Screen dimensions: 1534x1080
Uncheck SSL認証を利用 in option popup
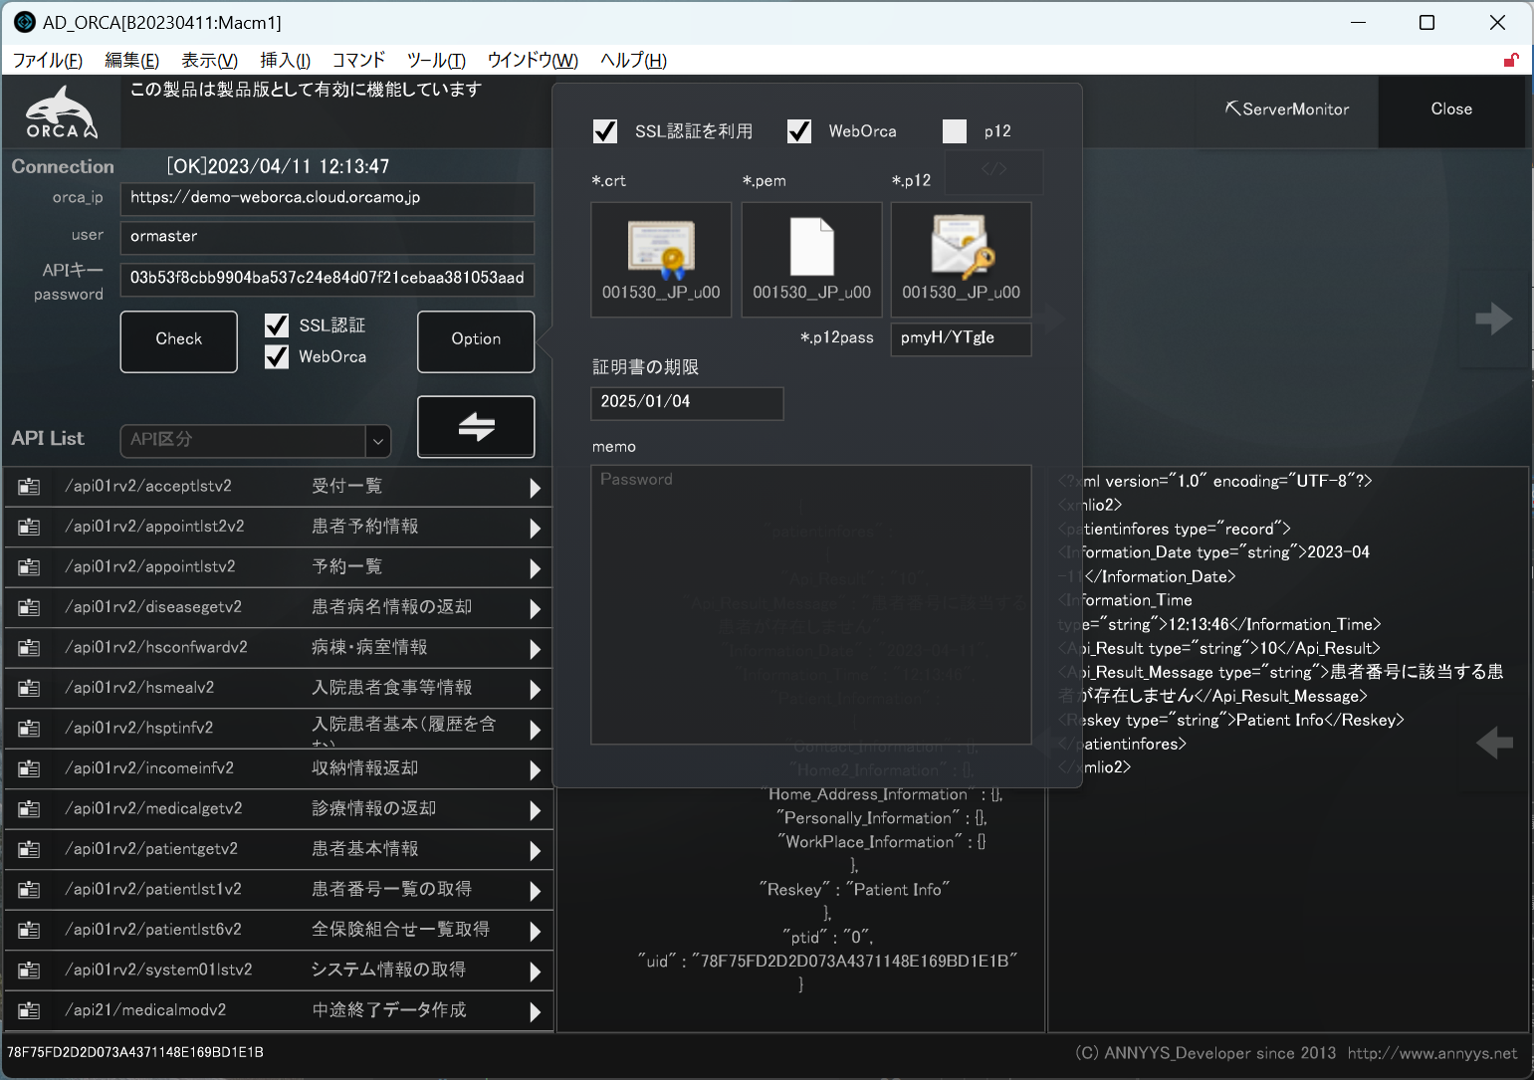pos(605,131)
